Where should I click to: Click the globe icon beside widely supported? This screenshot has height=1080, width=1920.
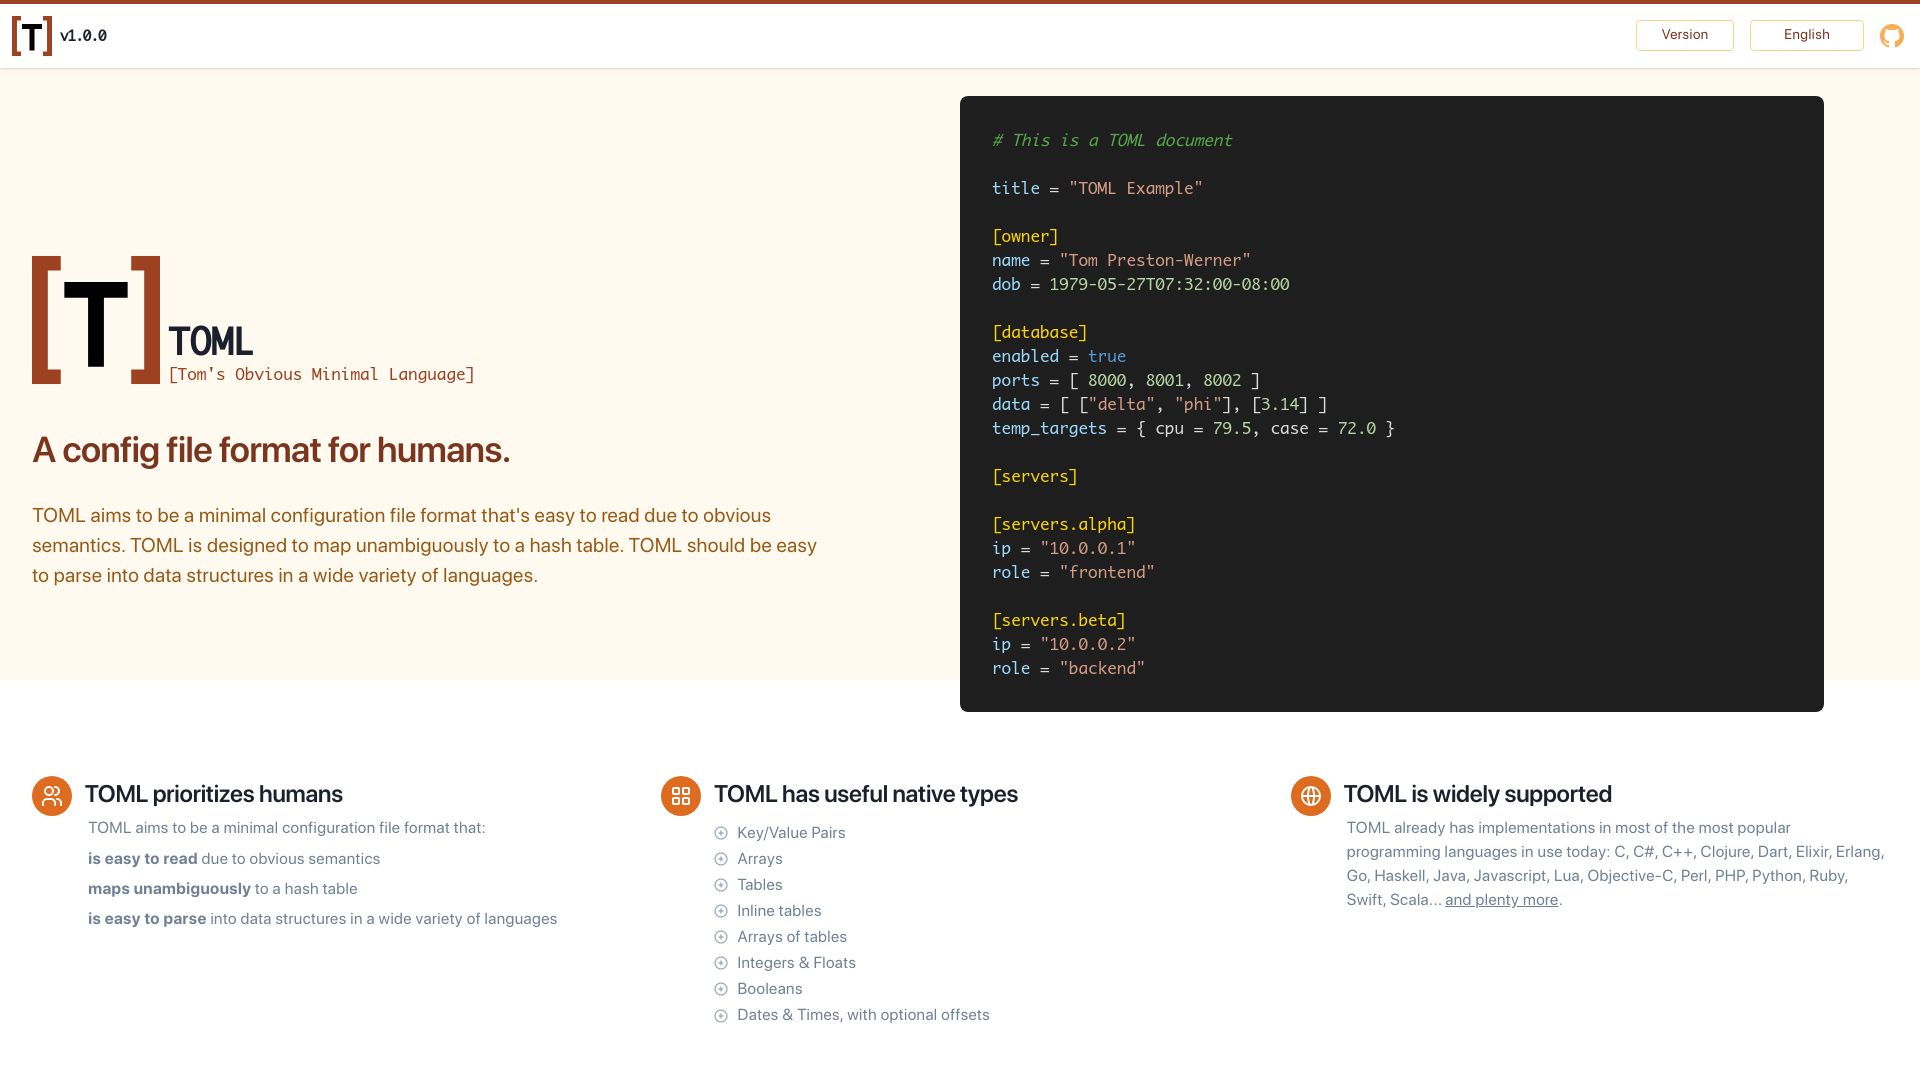[1310, 796]
